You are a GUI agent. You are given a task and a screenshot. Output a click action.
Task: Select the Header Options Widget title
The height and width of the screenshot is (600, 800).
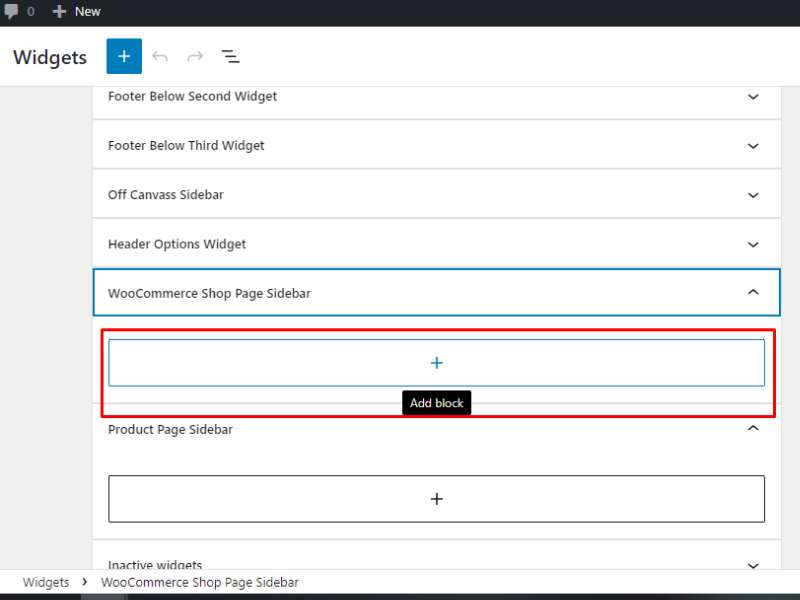pyautogui.click(x=177, y=244)
